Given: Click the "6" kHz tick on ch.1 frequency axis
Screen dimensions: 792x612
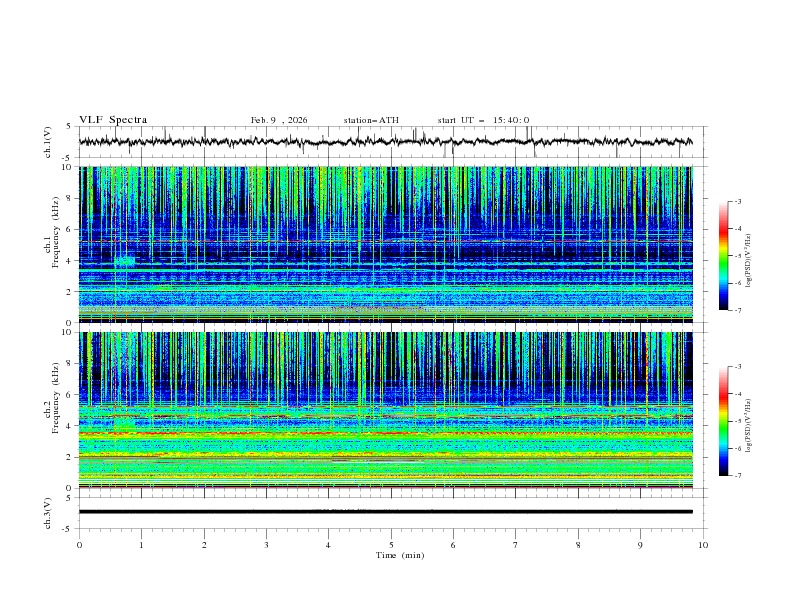Looking at the screenshot, I should [71, 229].
